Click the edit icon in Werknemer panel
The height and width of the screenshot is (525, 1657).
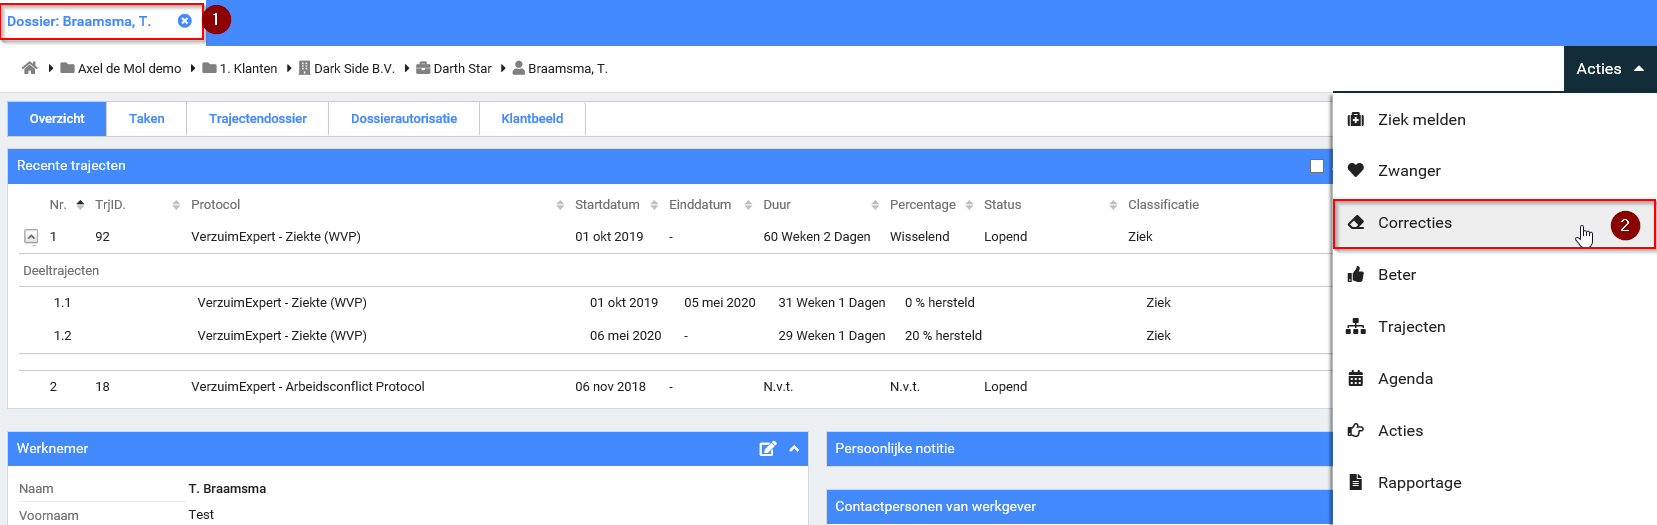767,449
